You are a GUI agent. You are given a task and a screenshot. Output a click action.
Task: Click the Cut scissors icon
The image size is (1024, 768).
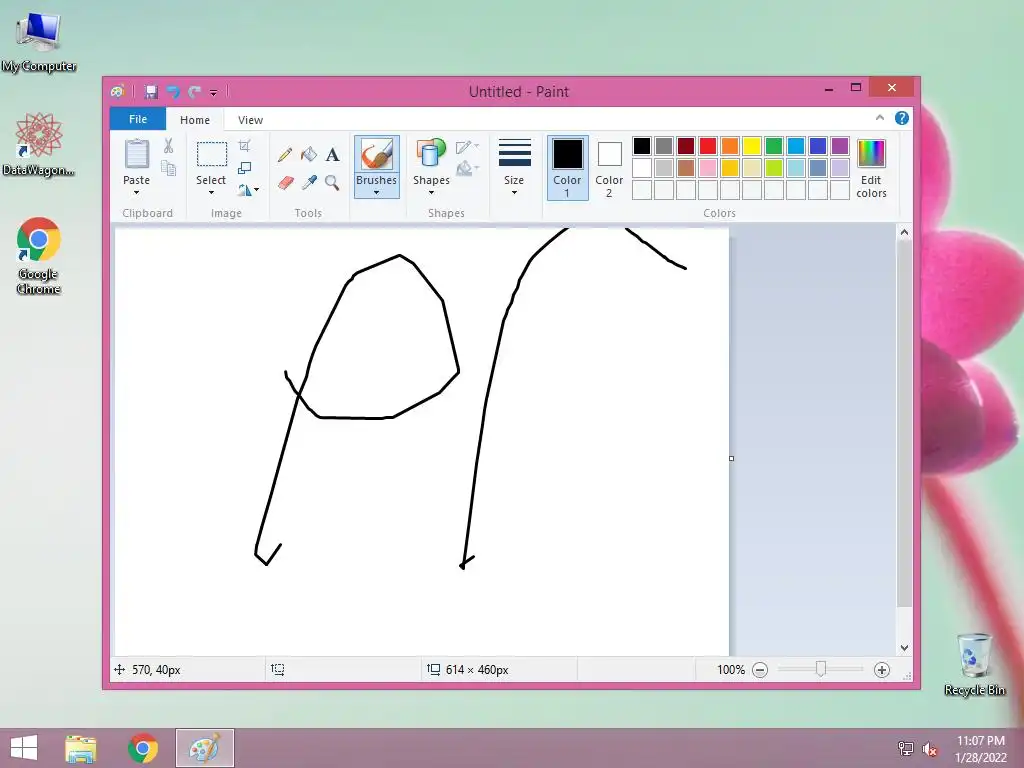point(168,146)
